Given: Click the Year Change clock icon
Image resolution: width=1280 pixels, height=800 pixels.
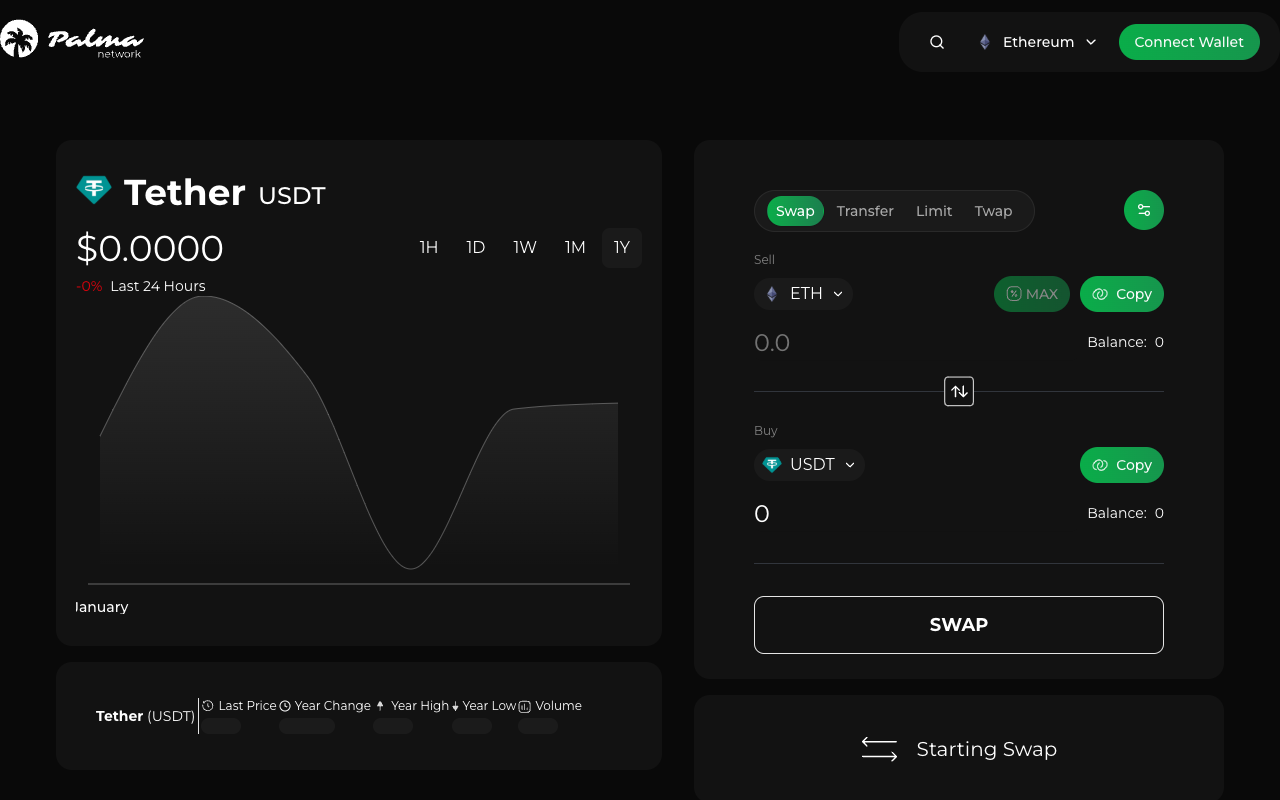Looking at the screenshot, I should click(285, 706).
